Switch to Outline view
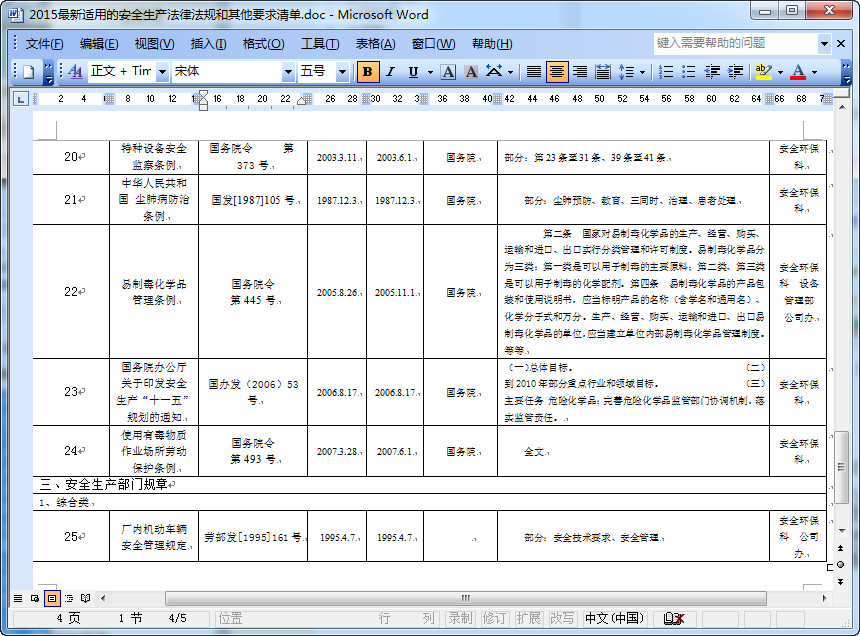 pos(69,598)
